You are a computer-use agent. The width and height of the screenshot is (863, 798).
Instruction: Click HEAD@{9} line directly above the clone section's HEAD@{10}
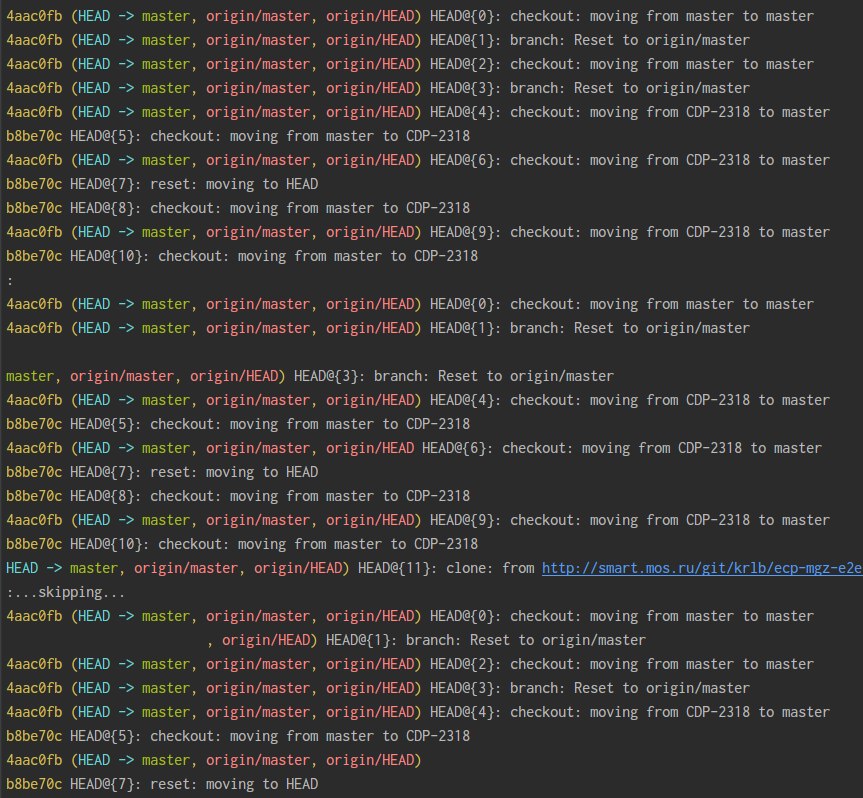[418, 520]
